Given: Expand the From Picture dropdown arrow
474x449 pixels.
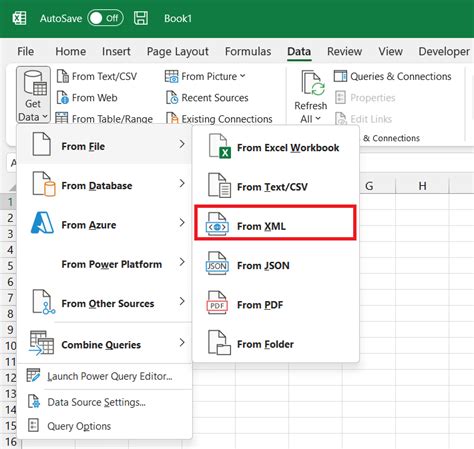Looking at the screenshot, I should pyautogui.click(x=243, y=76).
